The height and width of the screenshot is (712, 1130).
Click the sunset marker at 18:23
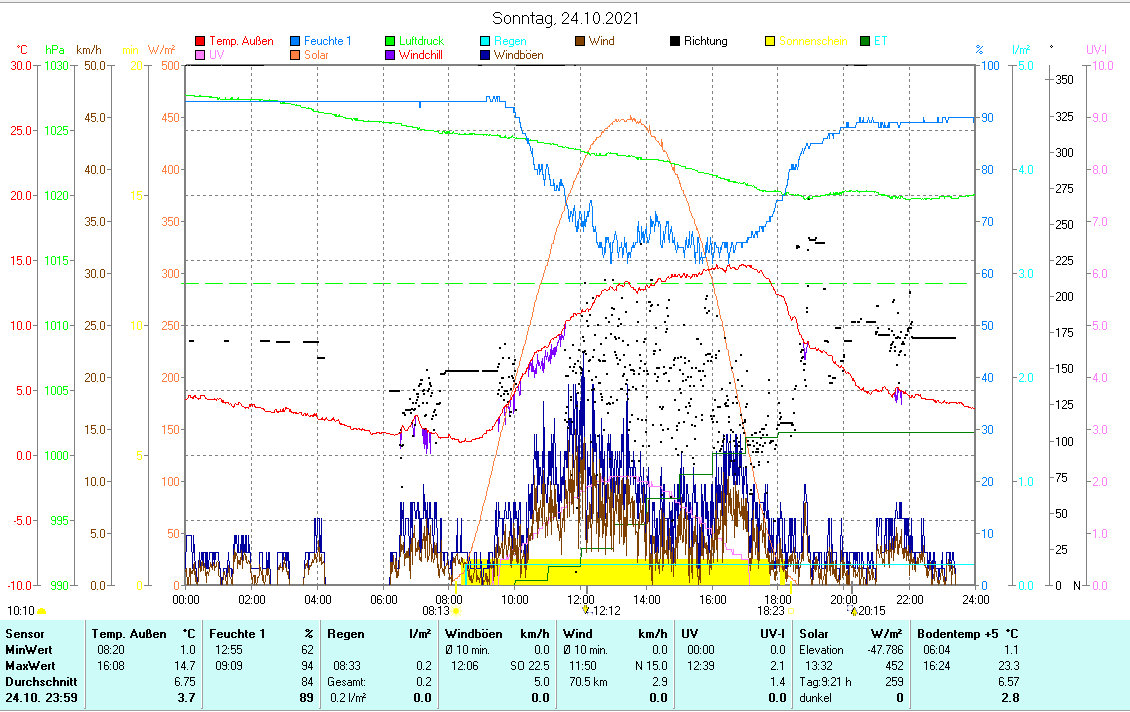[x=790, y=609]
